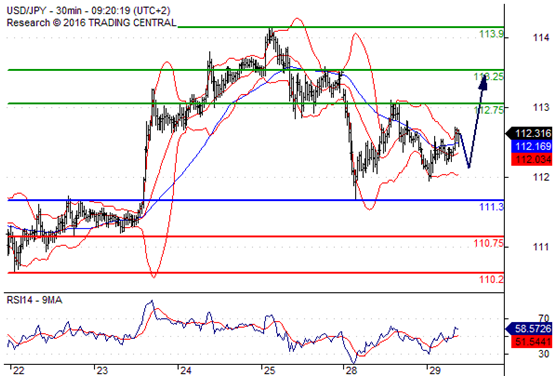The image size is (557, 378).
Task: Select the 113.9 resistance level label
Action: coord(491,34)
